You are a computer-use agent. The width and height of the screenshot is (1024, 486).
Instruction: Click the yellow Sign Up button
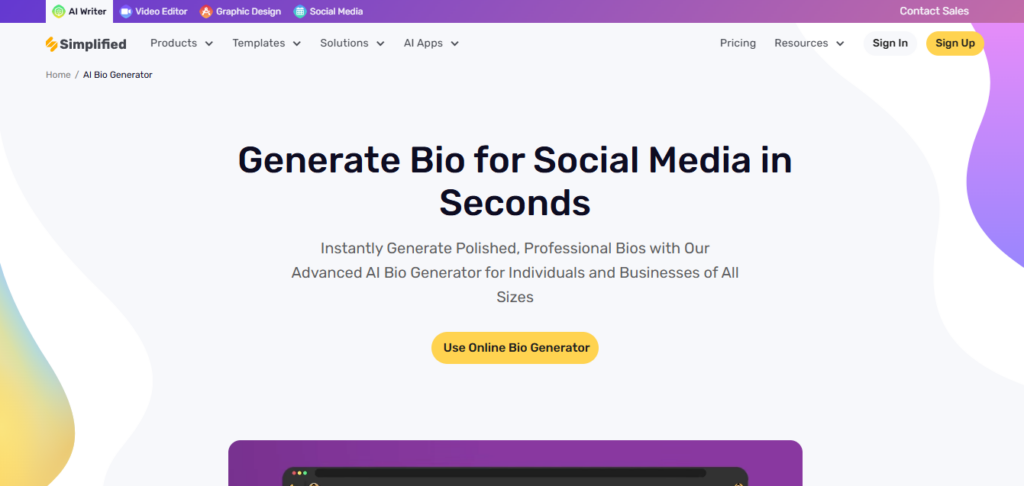(x=955, y=43)
